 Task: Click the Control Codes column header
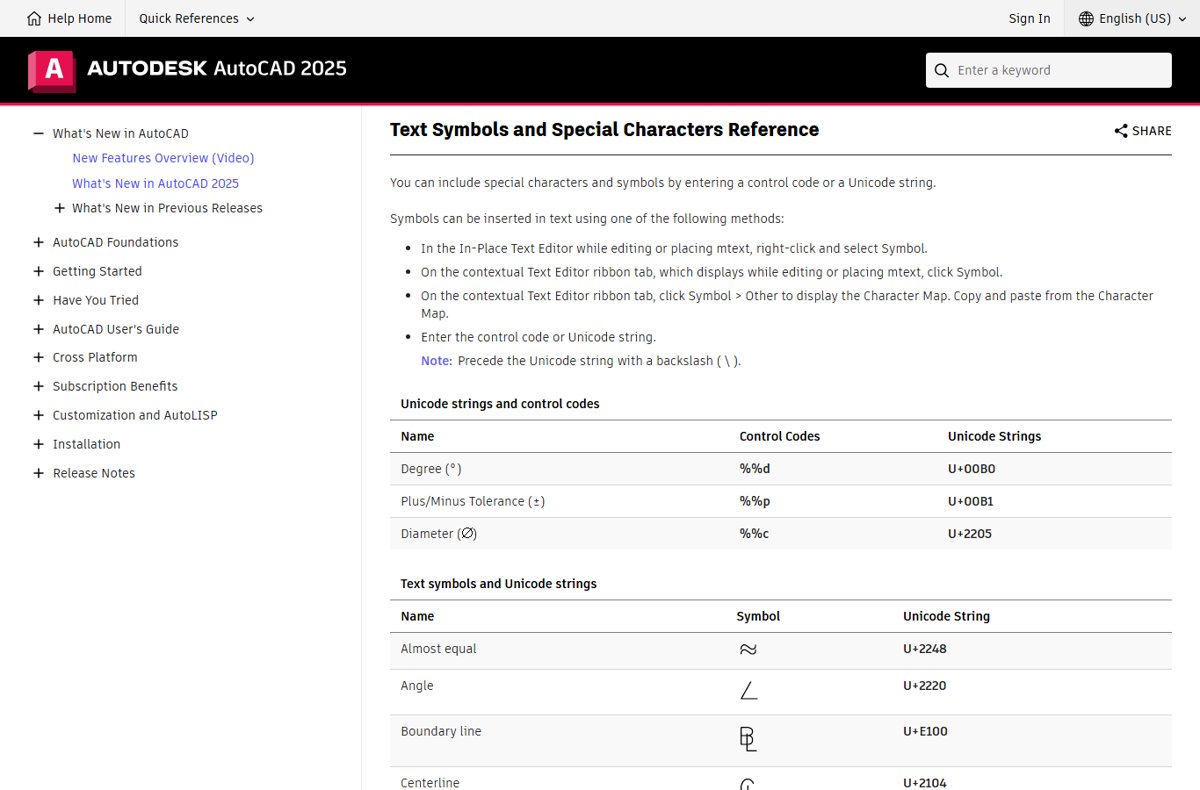point(780,436)
